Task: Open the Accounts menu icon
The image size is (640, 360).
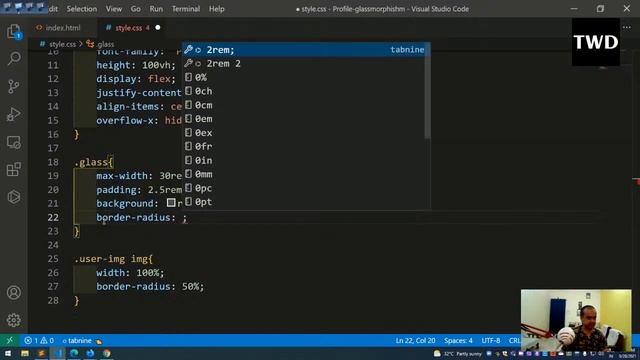Action: [x=13, y=293]
